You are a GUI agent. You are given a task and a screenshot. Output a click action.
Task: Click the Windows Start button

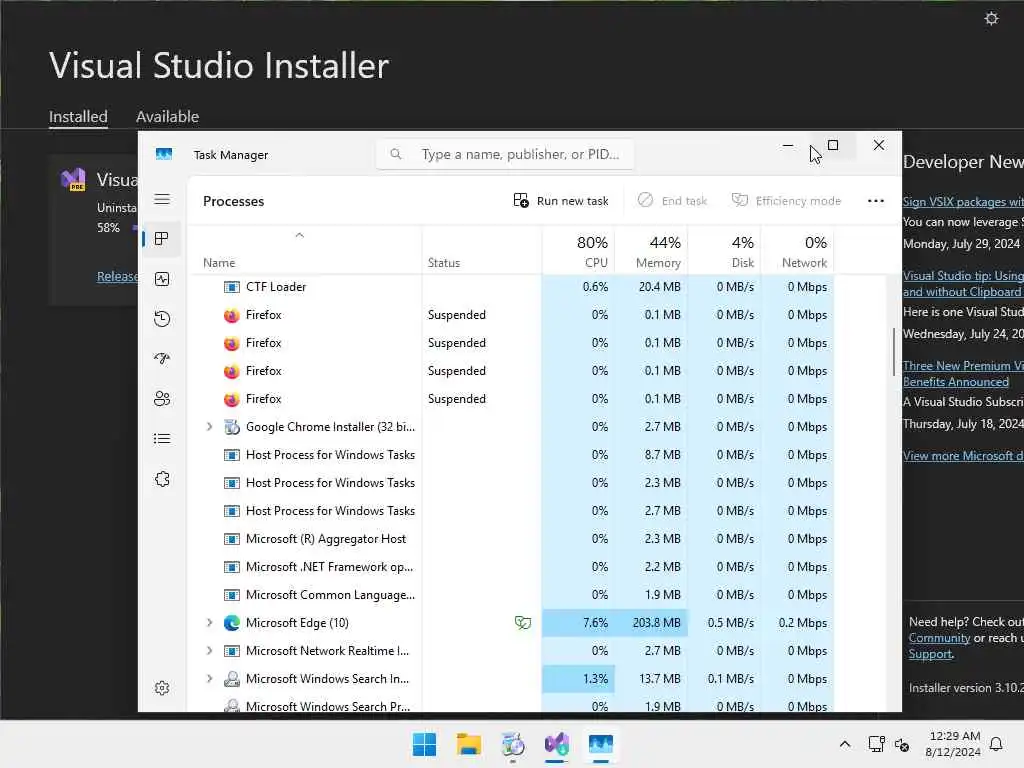click(x=424, y=744)
